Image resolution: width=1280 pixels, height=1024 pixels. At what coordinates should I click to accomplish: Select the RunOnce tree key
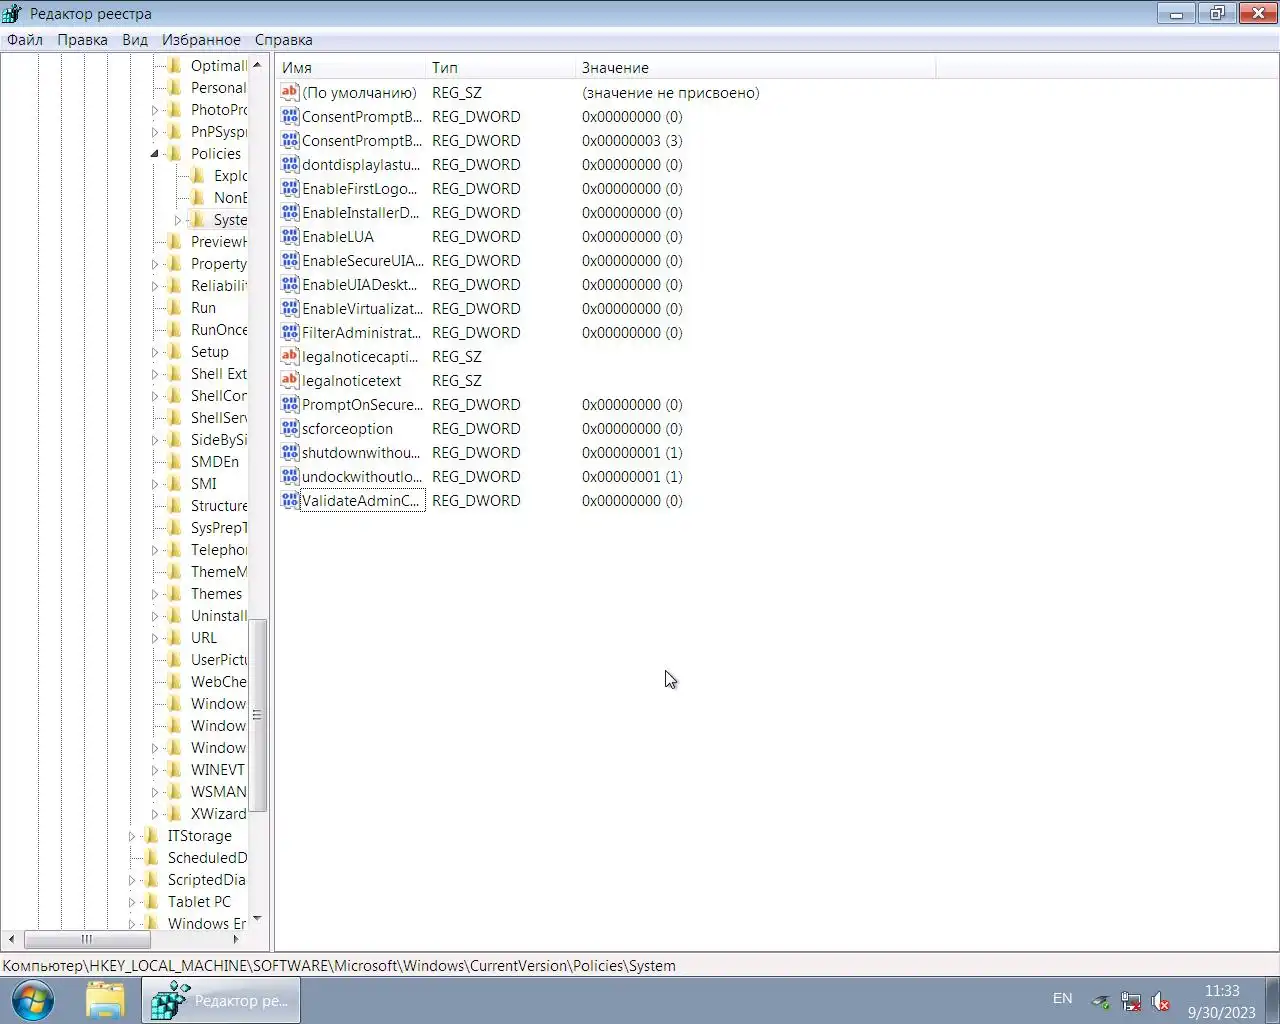point(219,330)
